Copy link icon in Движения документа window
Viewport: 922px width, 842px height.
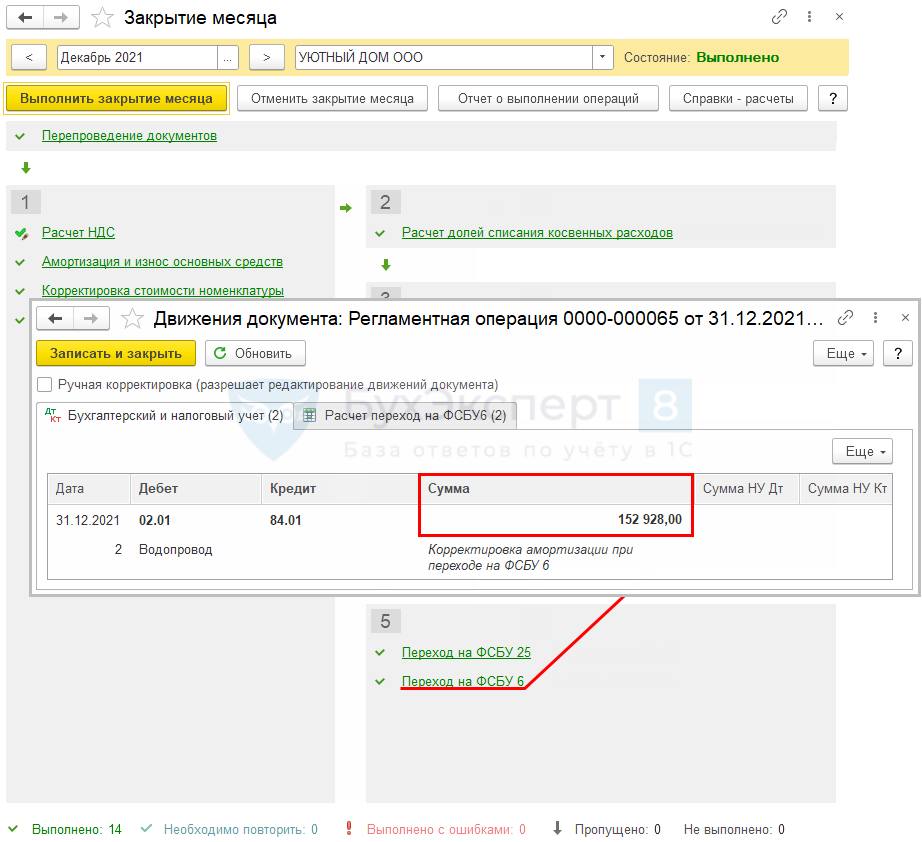tap(845, 318)
